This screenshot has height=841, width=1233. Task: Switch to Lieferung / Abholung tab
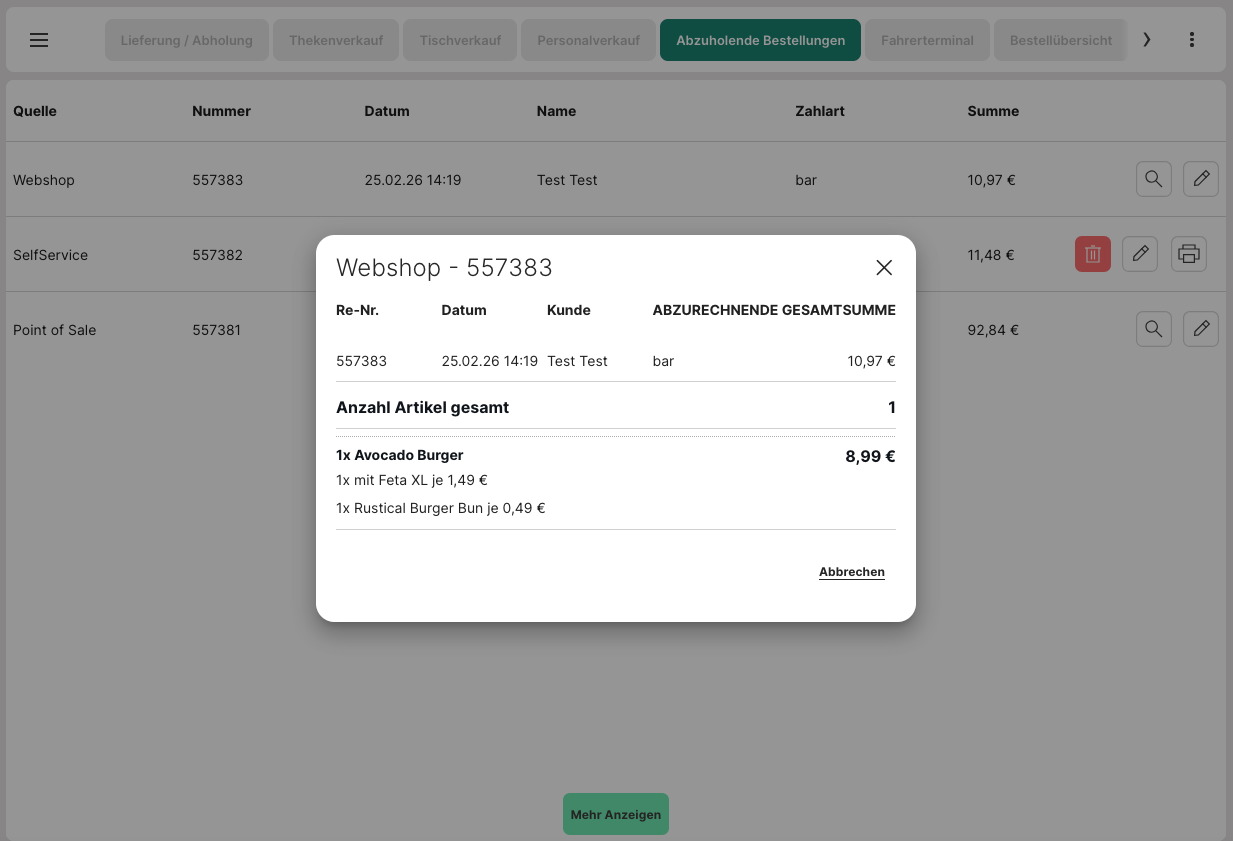187,41
